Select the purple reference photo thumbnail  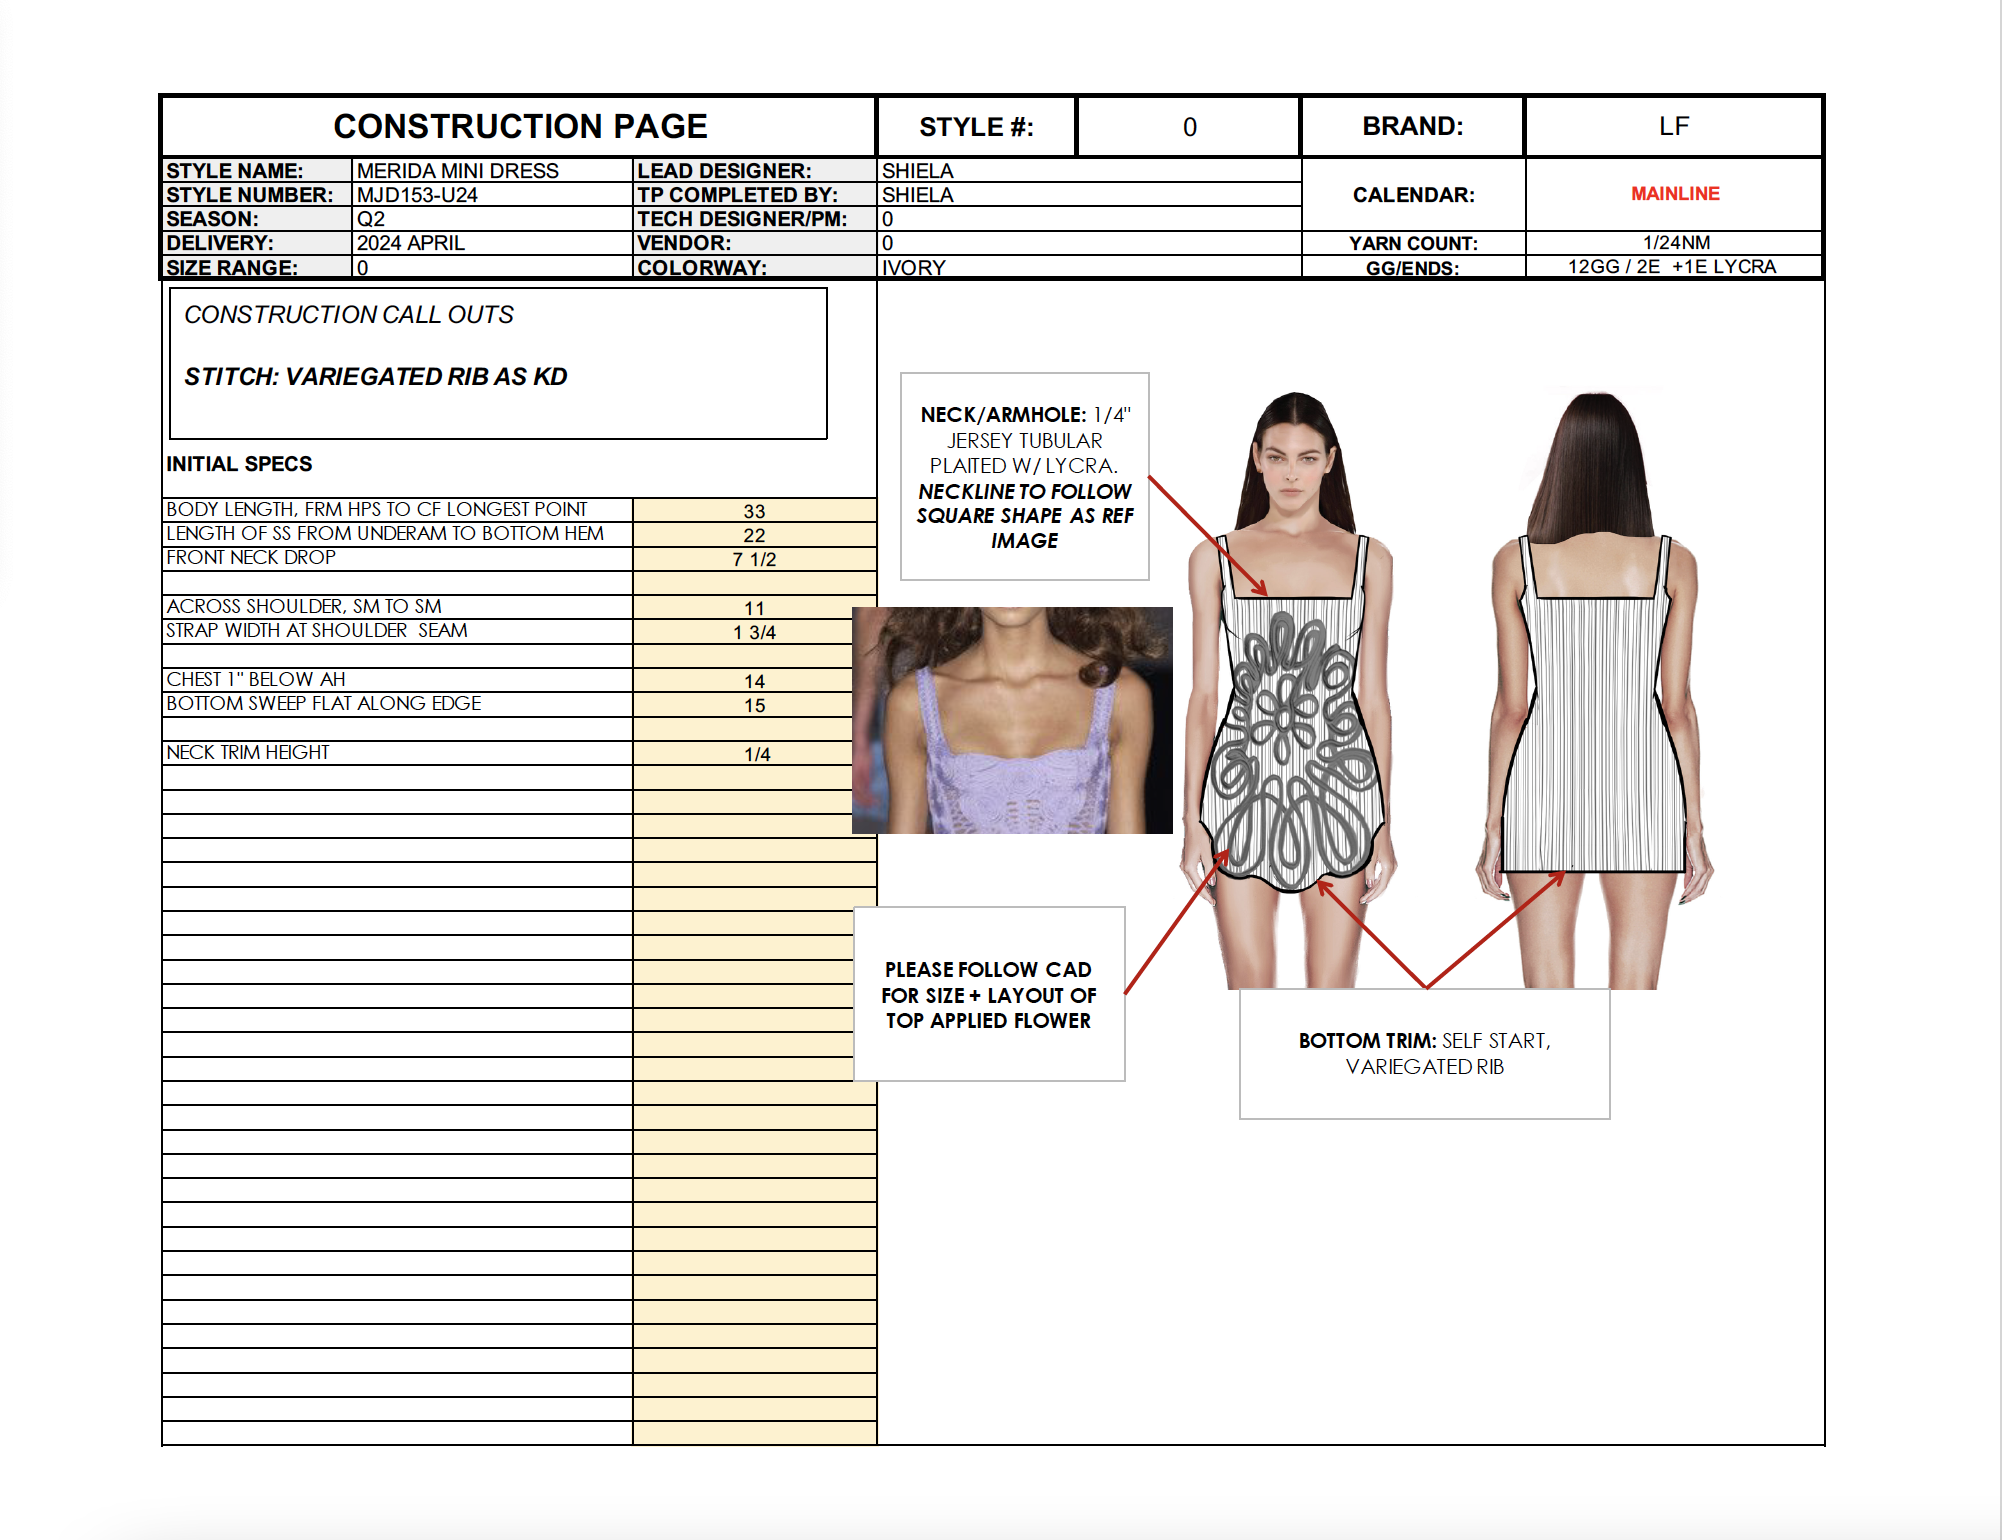1011,720
